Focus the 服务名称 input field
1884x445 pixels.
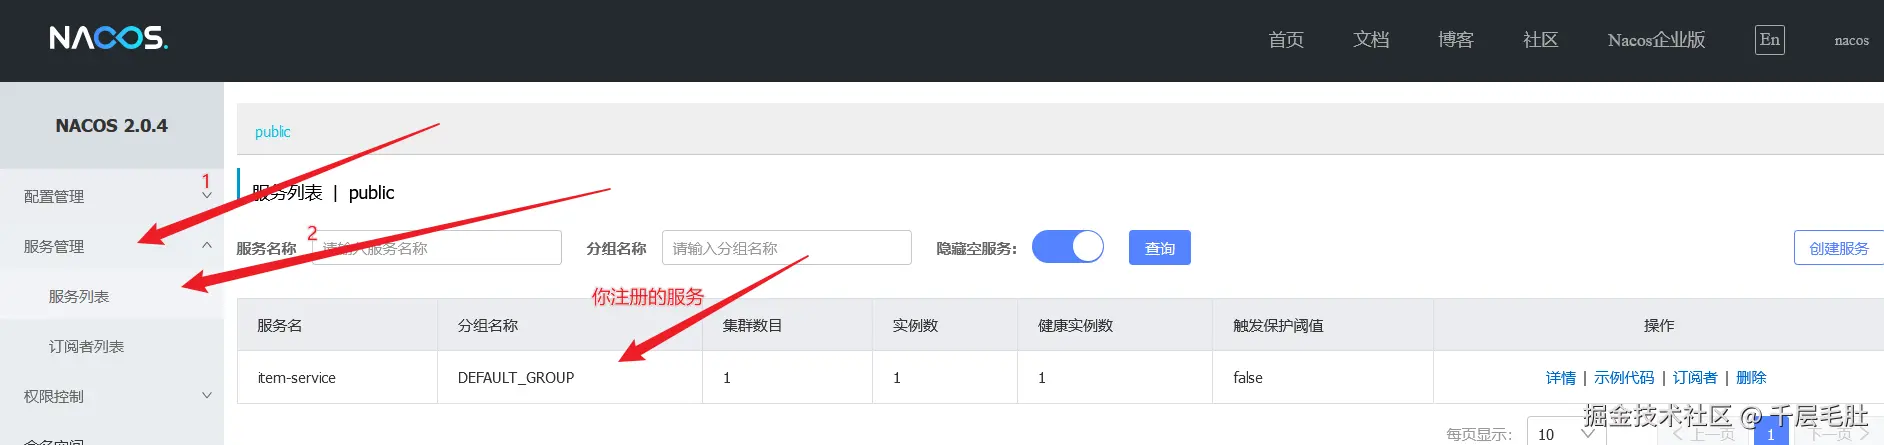coord(437,248)
